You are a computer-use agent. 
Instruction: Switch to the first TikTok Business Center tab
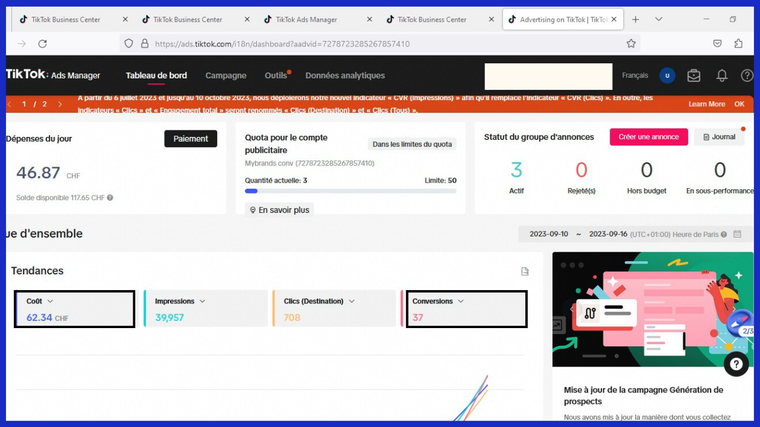[65, 19]
